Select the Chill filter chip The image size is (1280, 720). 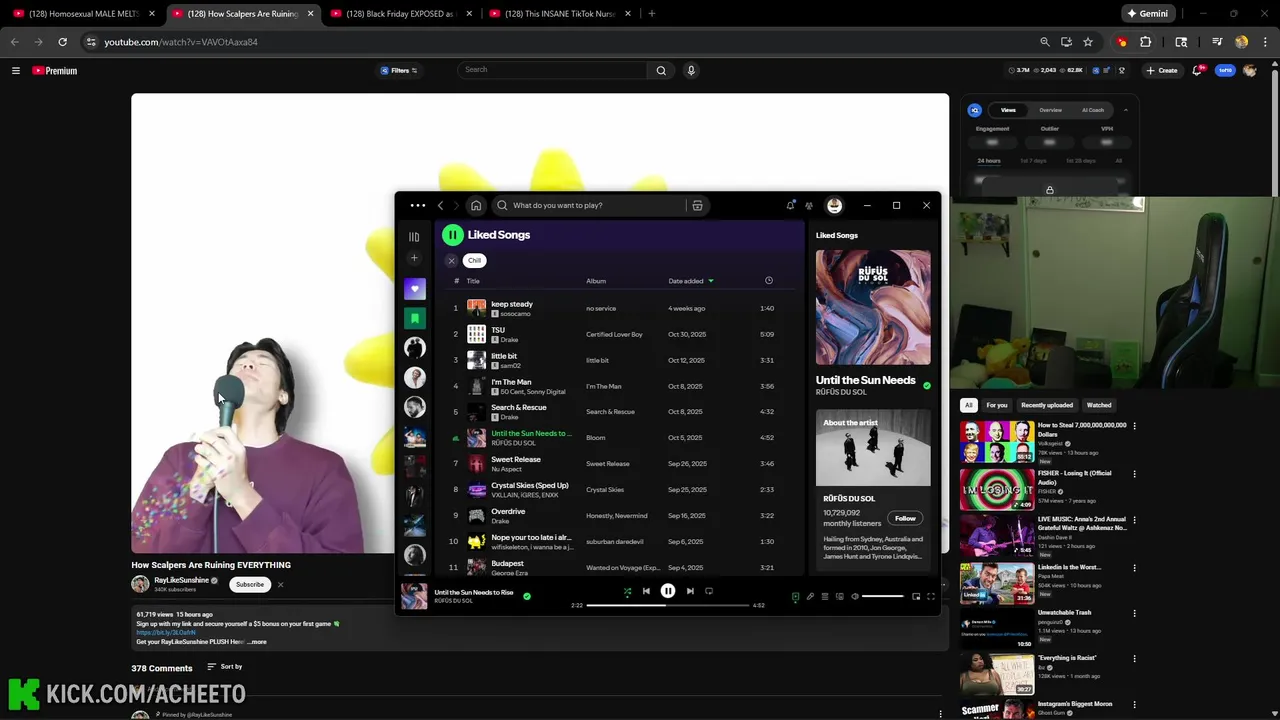(x=474, y=260)
